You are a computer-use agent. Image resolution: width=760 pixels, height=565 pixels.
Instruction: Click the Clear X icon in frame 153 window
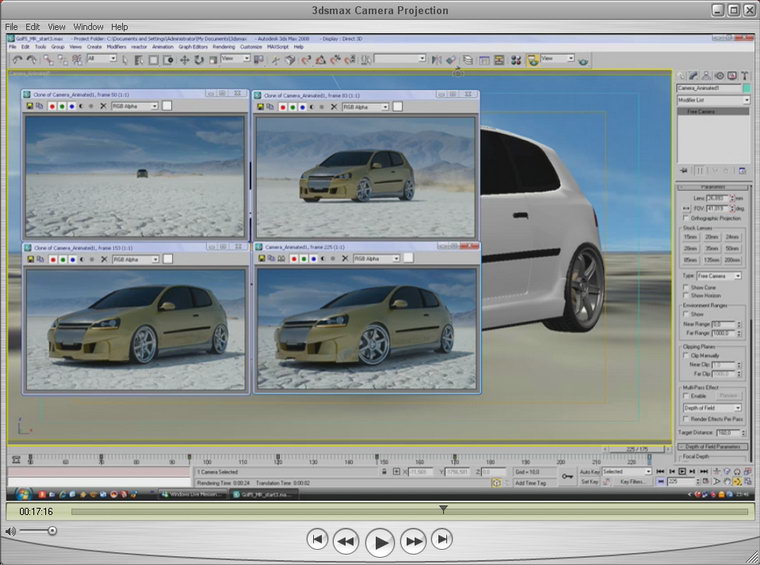103,259
